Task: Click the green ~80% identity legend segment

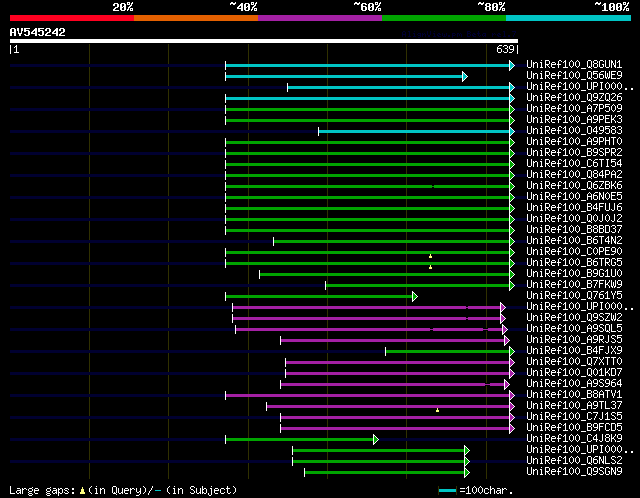Action: tap(444, 18)
